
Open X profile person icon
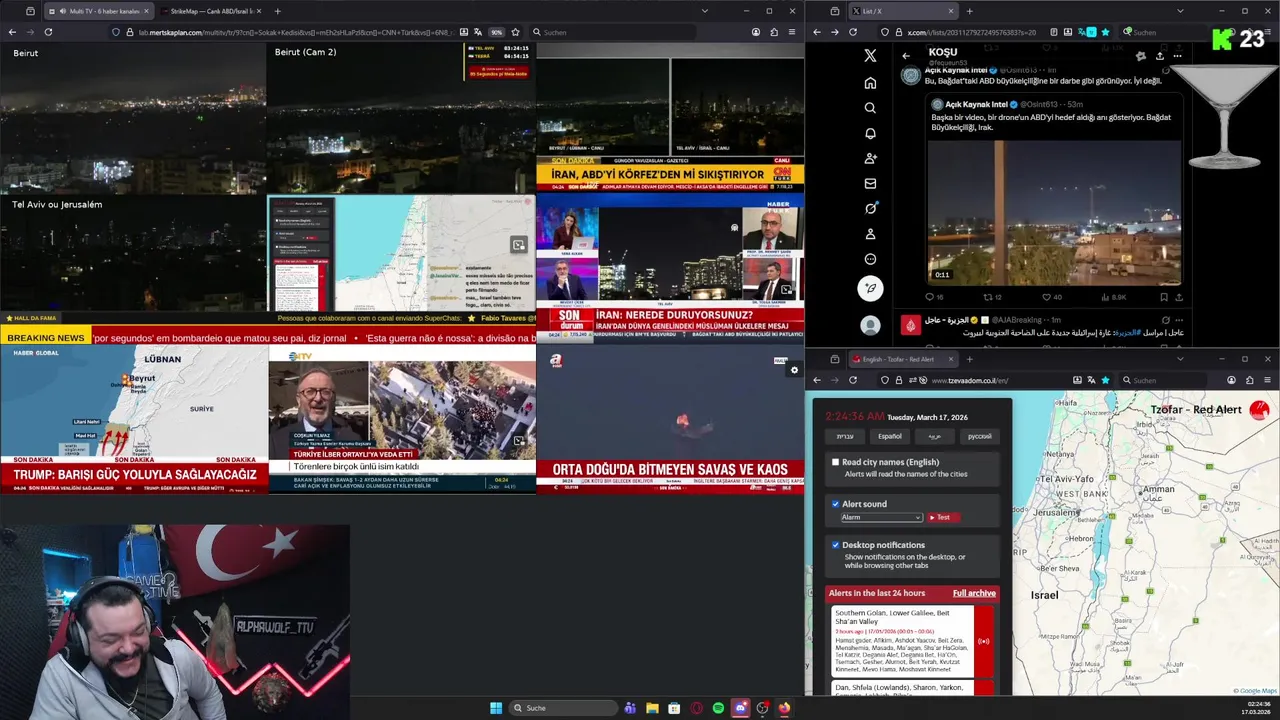tap(870, 234)
